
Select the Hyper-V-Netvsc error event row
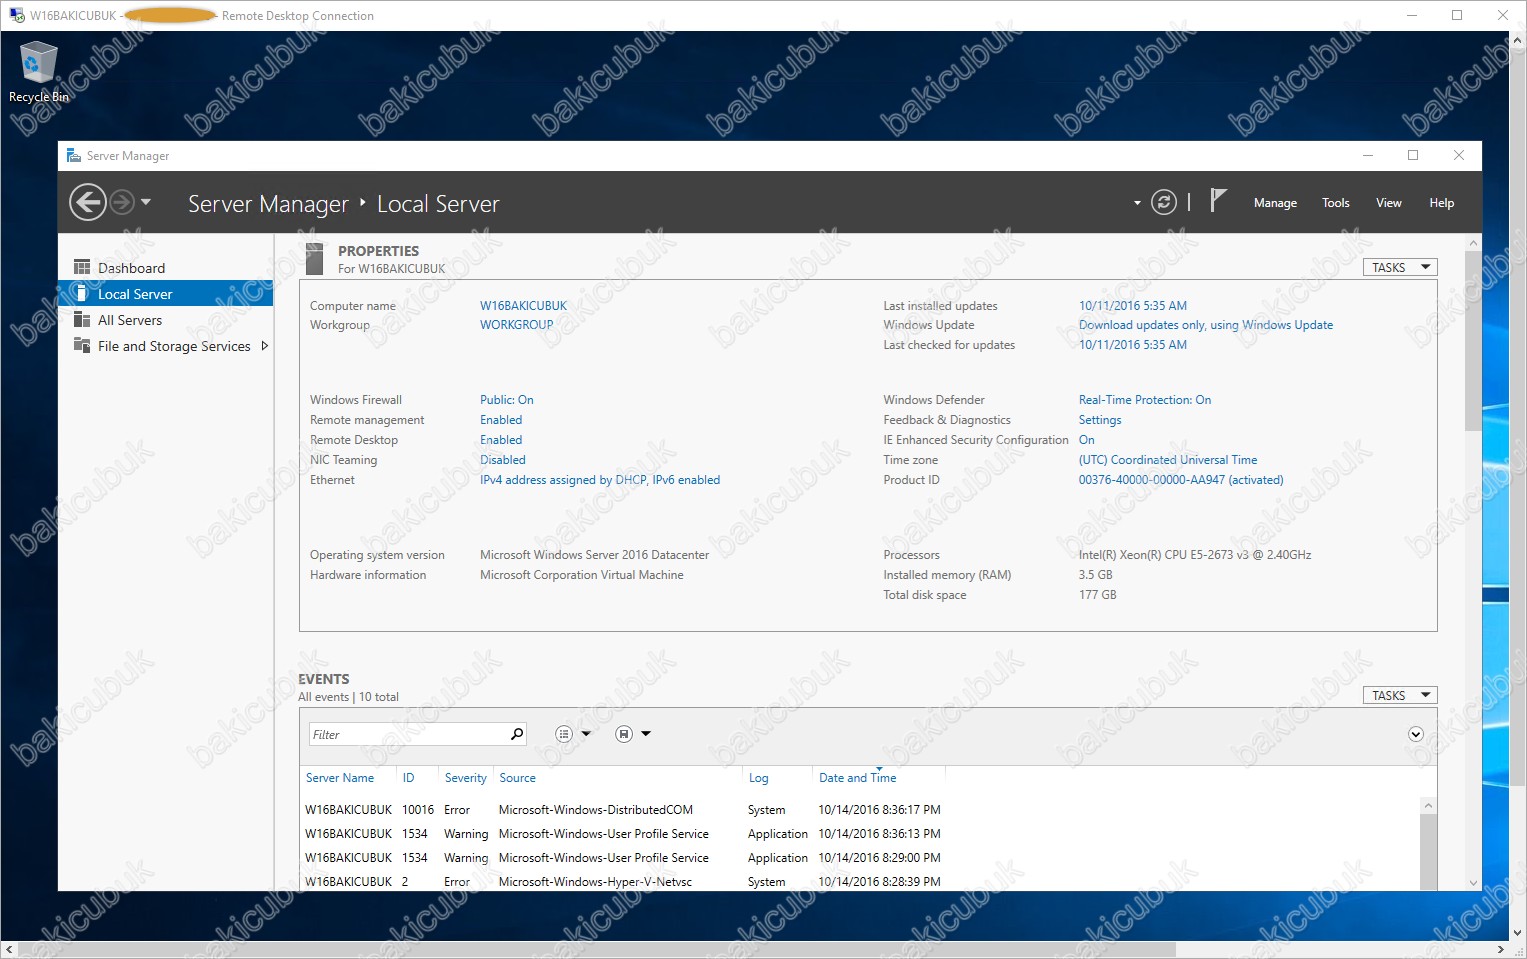pyautogui.click(x=860, y=881)
